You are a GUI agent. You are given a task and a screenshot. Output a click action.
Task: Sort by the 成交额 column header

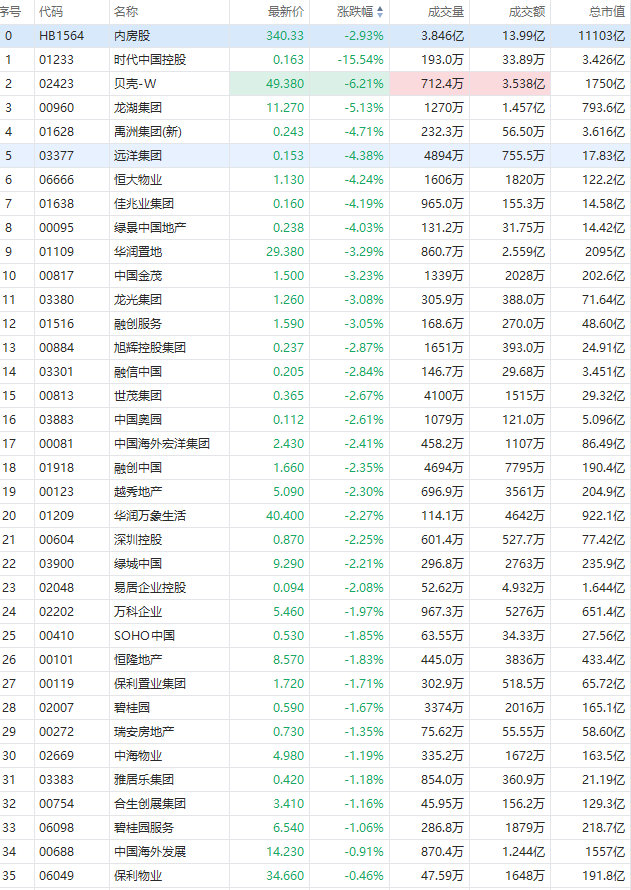pos(527,12)
